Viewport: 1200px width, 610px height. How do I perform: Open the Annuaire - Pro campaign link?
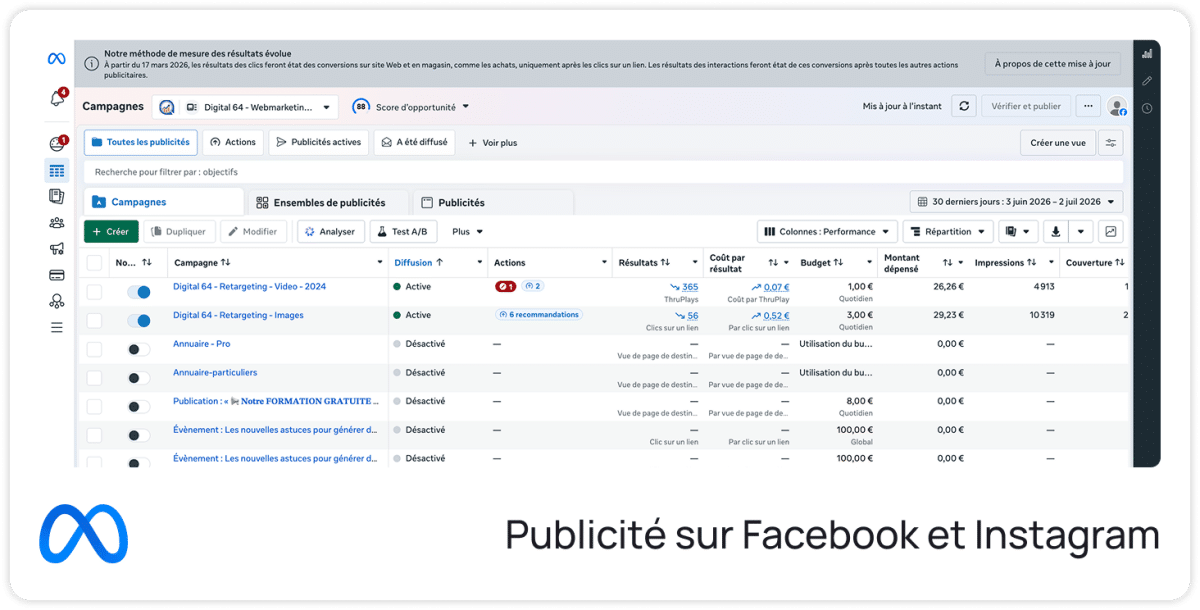click(x=201, y=344)
